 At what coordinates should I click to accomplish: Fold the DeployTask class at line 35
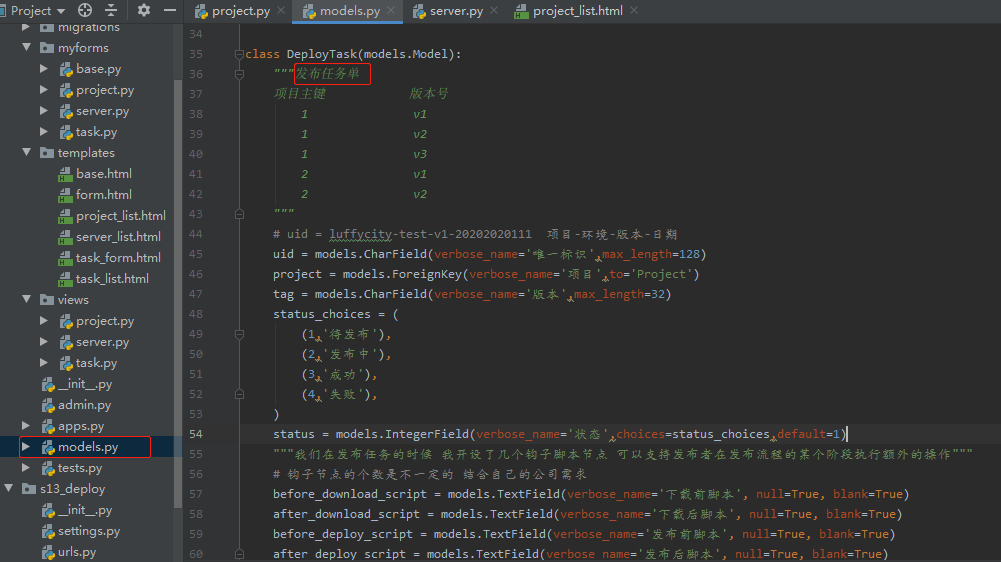(x=239, y=54)
